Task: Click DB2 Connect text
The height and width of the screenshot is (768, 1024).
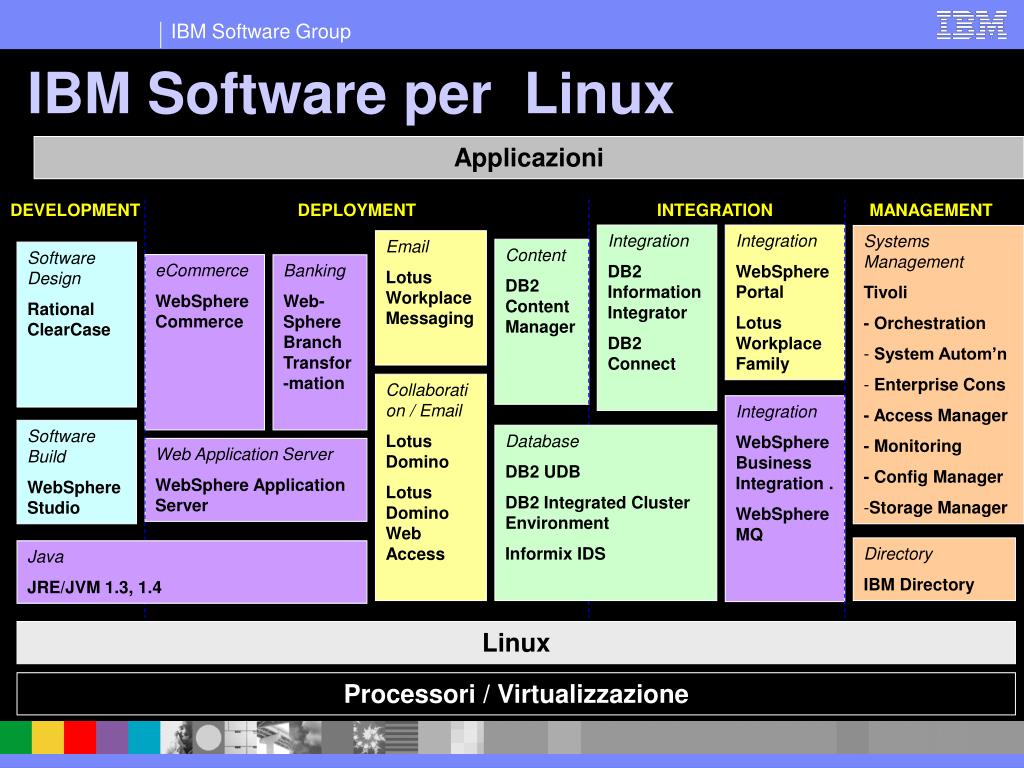Action: click(641, 353)
